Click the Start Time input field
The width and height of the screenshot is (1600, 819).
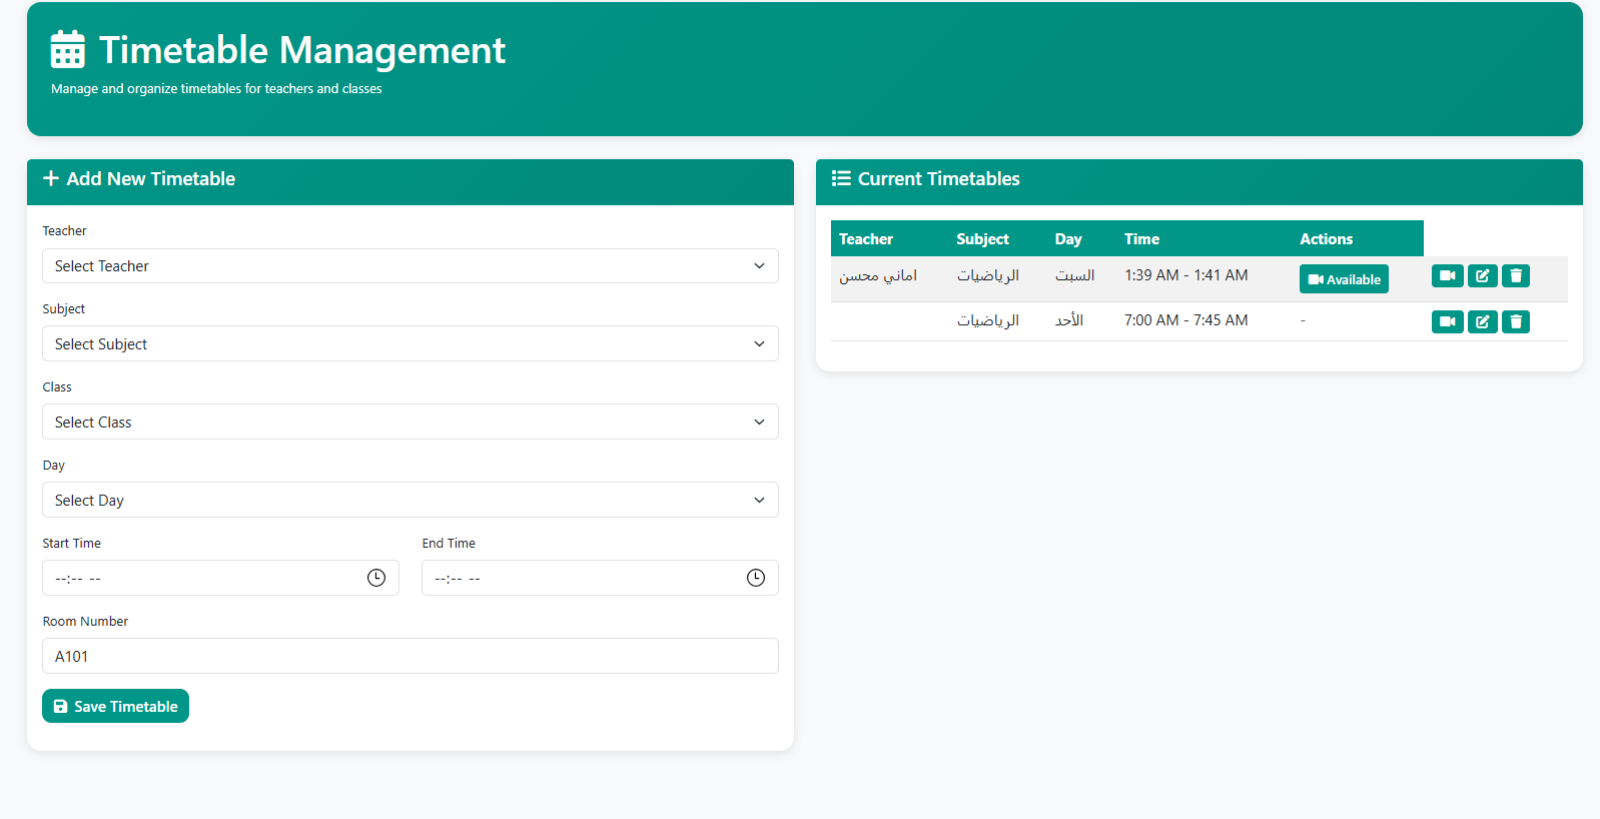220,578
